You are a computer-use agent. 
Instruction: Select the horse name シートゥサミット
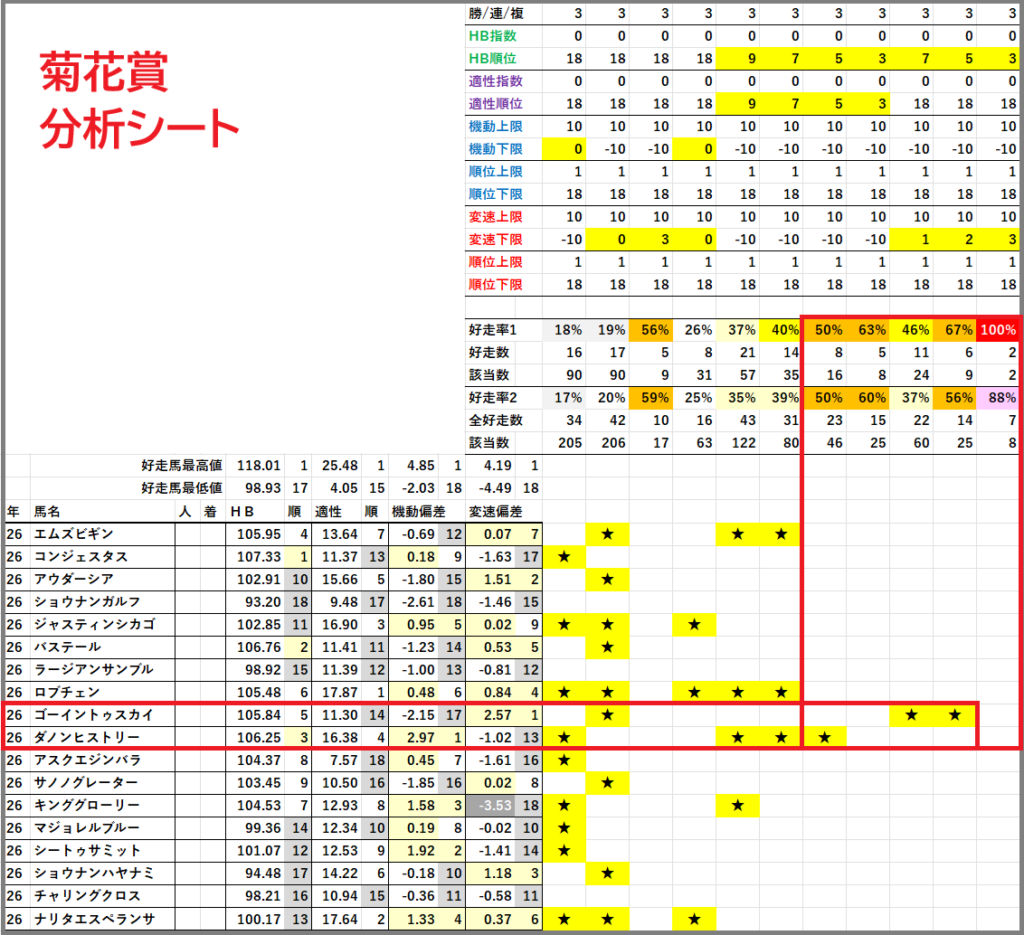87,851
